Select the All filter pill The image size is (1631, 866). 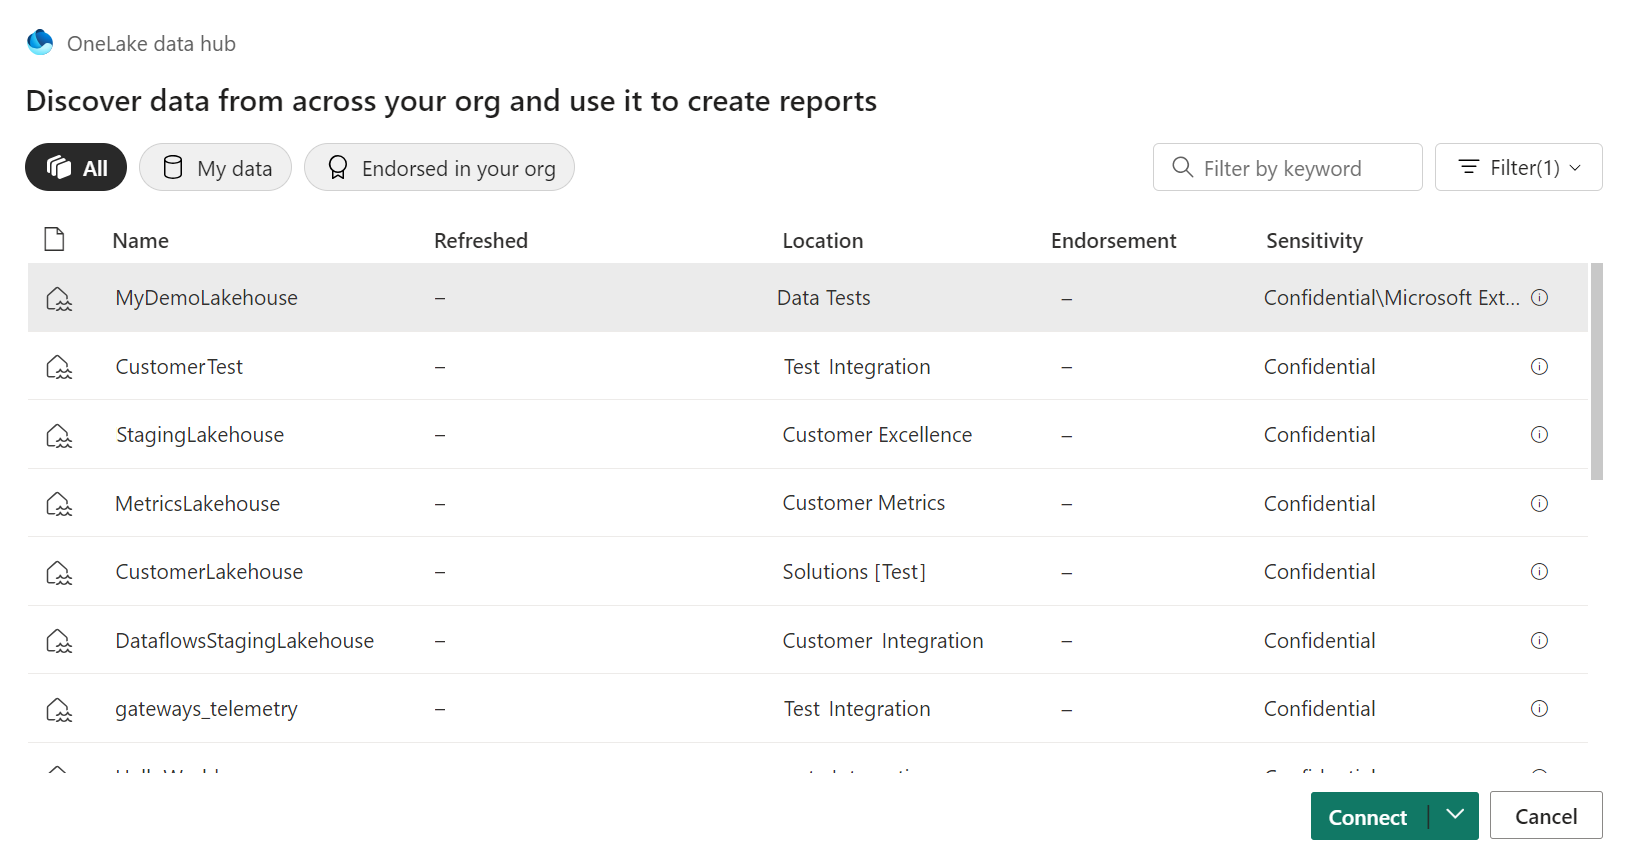(x=76, y=168)
